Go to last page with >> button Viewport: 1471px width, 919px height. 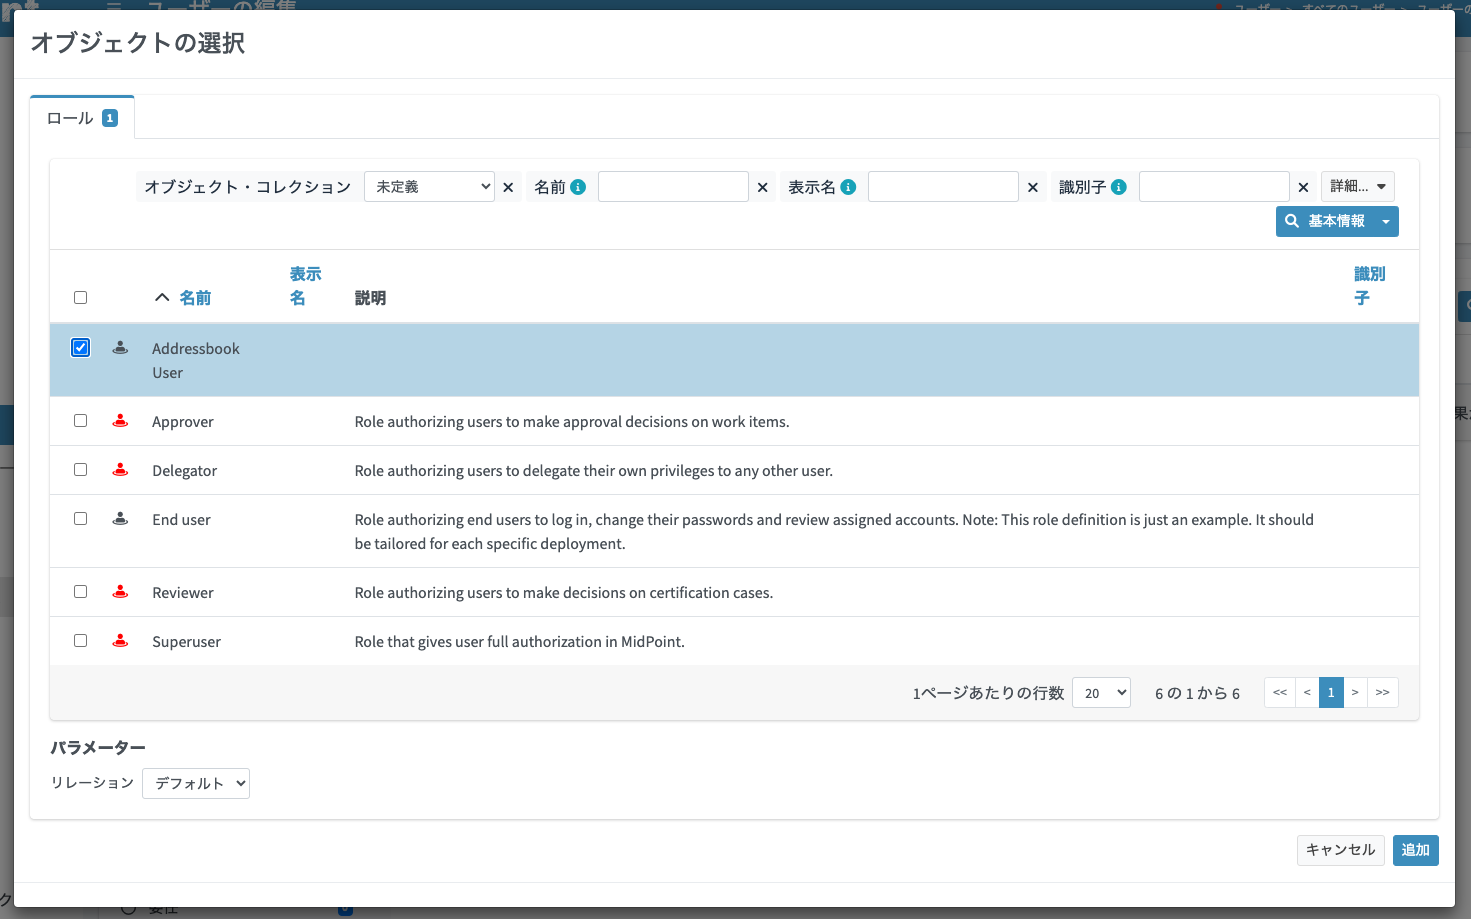(x=1382, y=692)
